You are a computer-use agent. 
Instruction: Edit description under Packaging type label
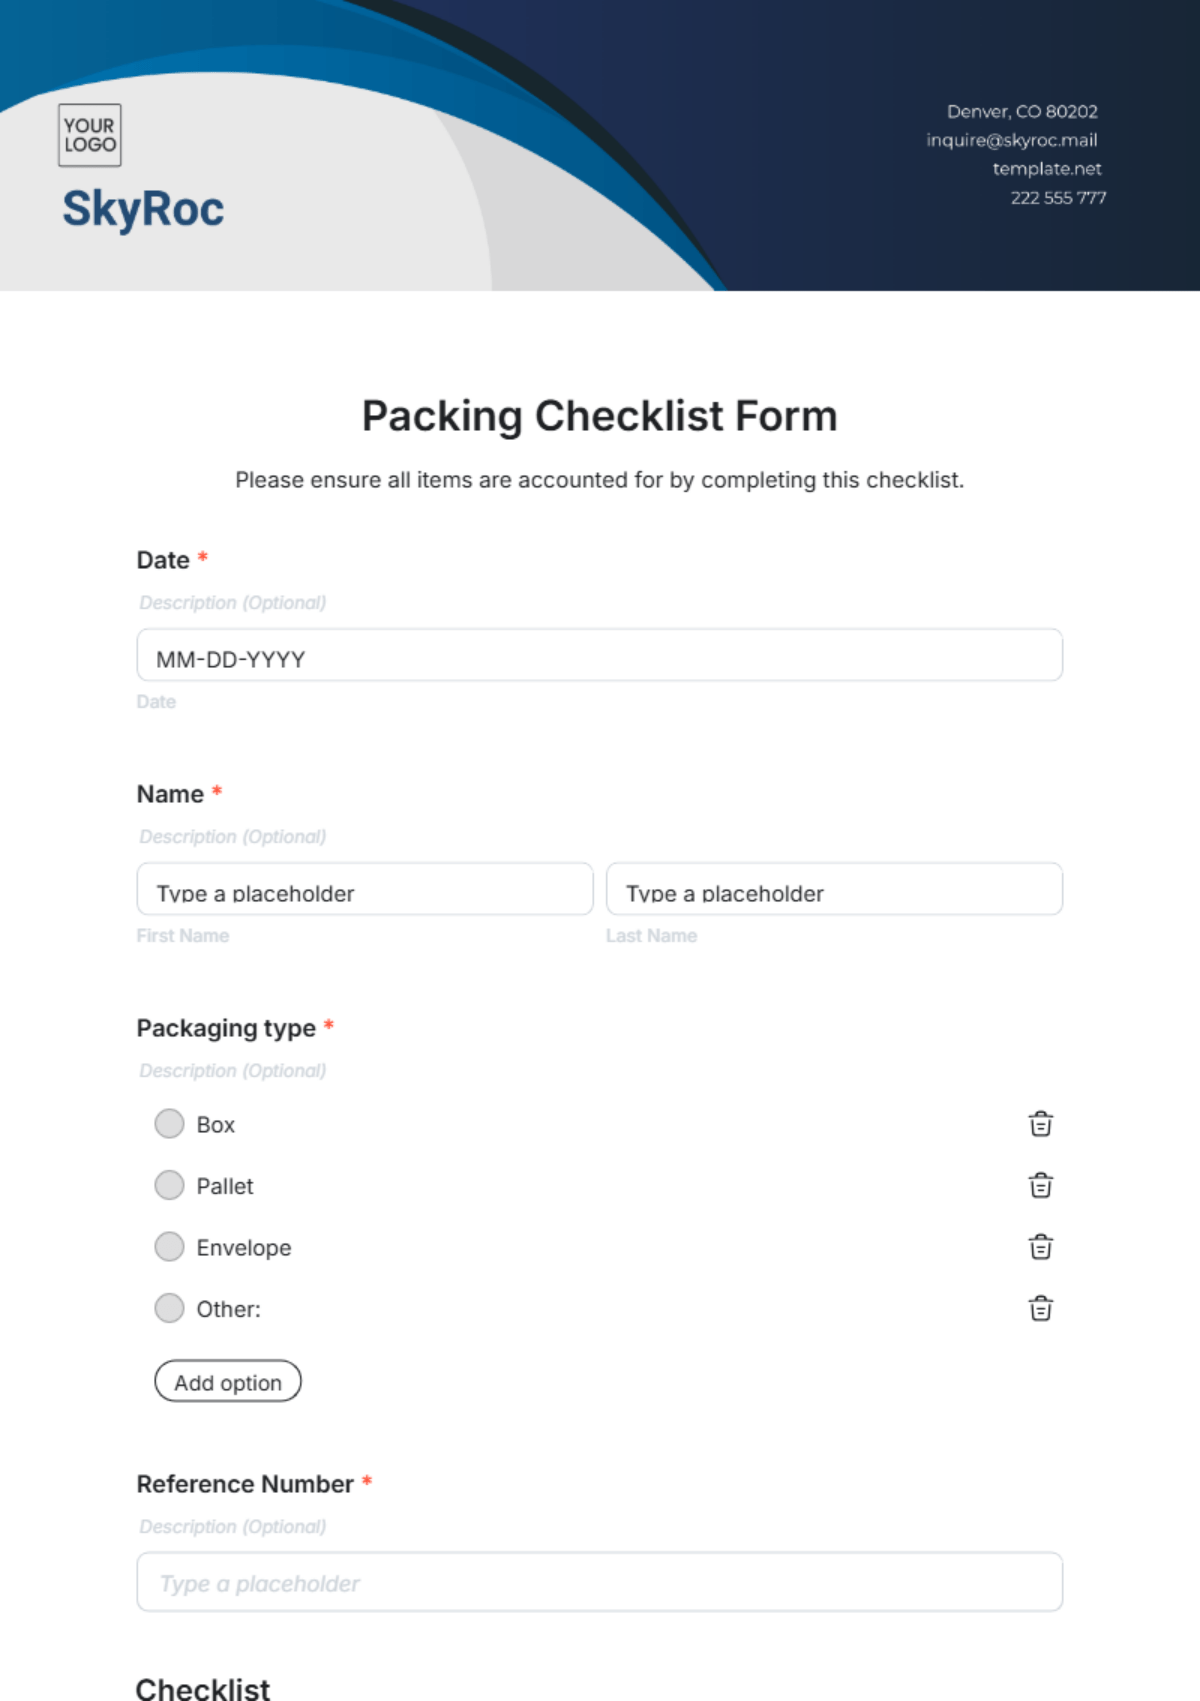point(233,1071)
